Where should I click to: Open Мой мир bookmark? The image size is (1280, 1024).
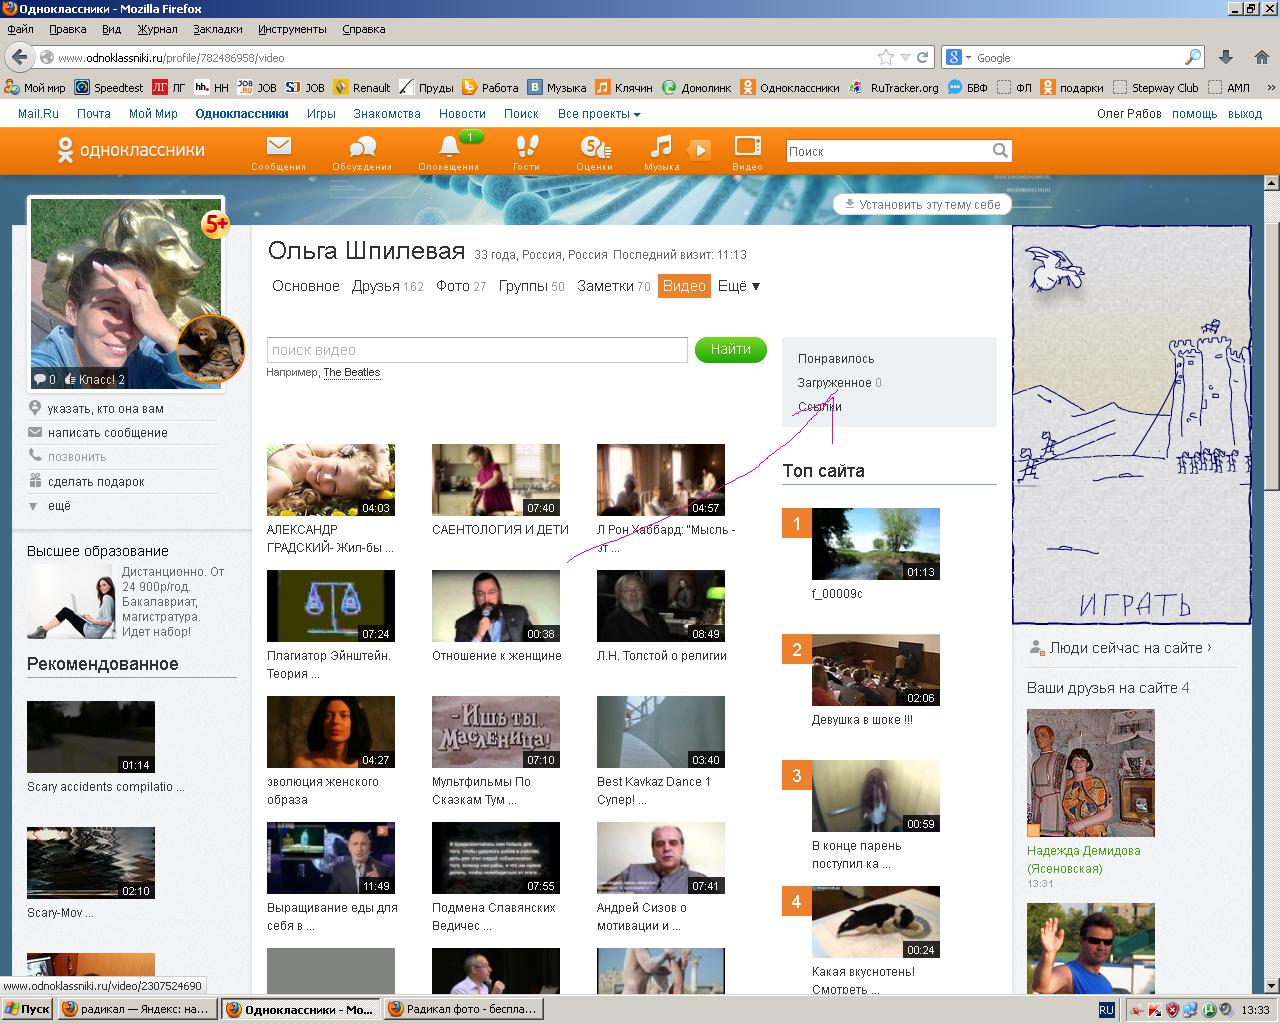pos(35,87)
